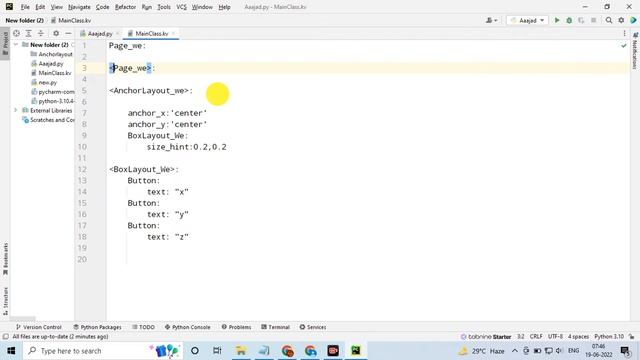Select Aaajad.py in project tree

[x=47, y=64]
